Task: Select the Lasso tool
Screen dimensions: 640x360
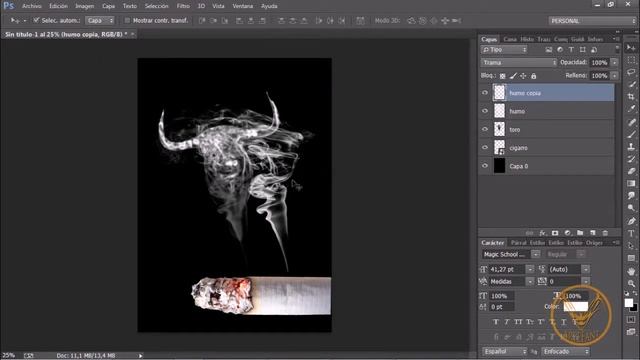Action: (631, 72)
